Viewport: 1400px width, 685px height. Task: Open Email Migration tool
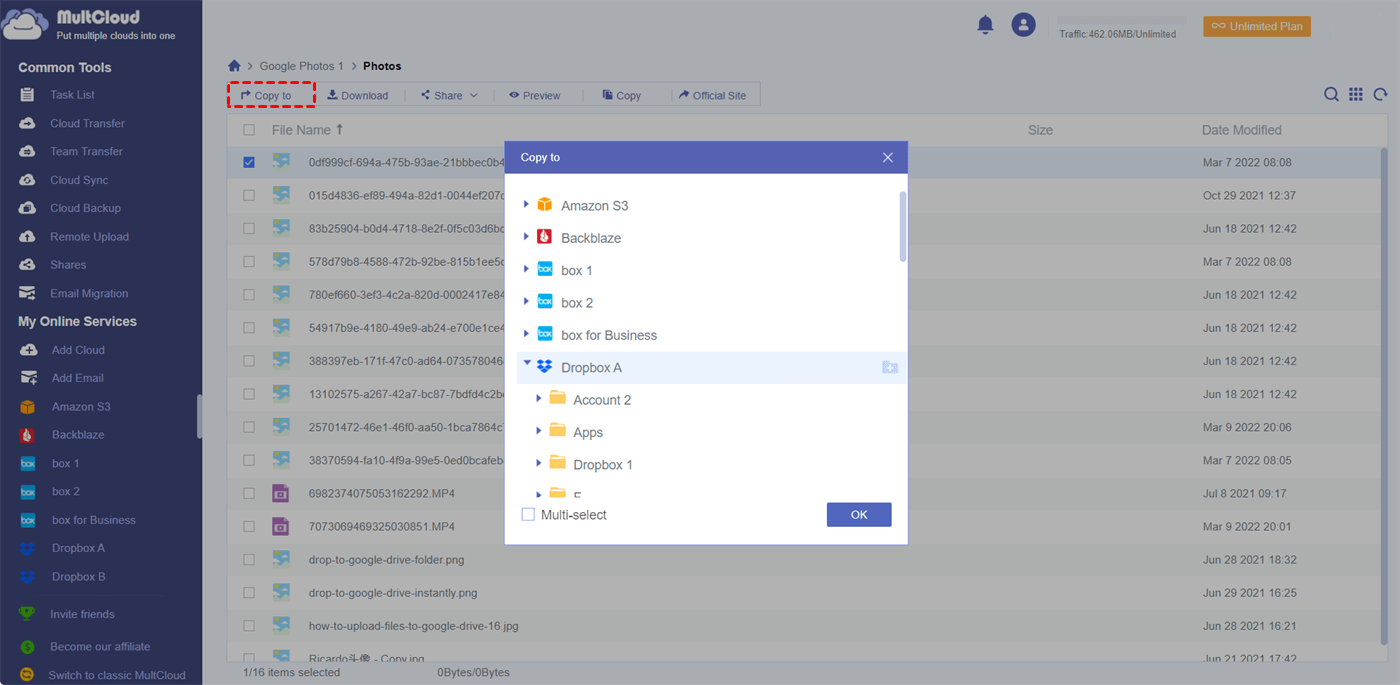click(89, 293)
